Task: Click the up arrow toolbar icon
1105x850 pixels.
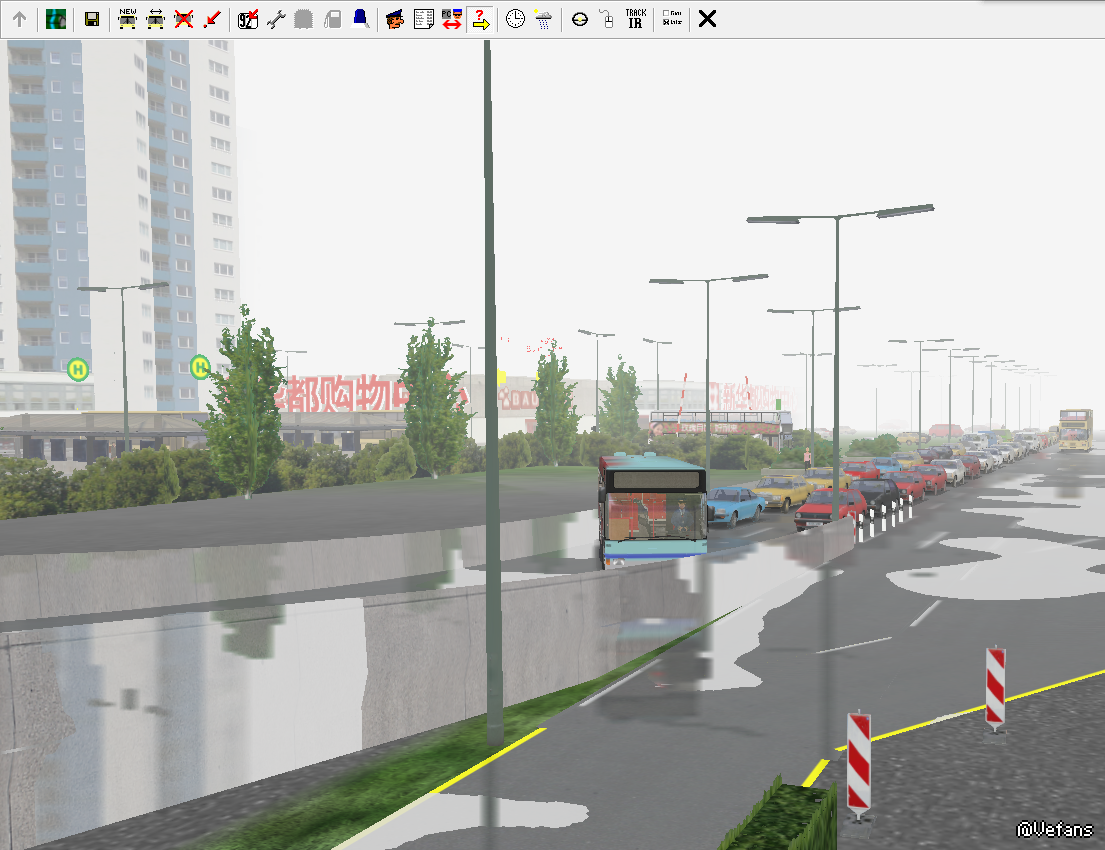Action: tap(20, 19)
